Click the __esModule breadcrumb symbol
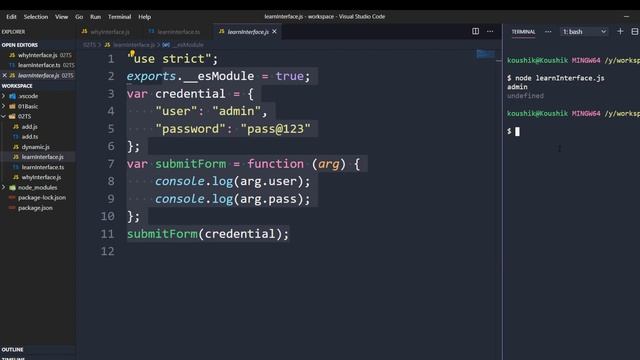 coord(183,45)
